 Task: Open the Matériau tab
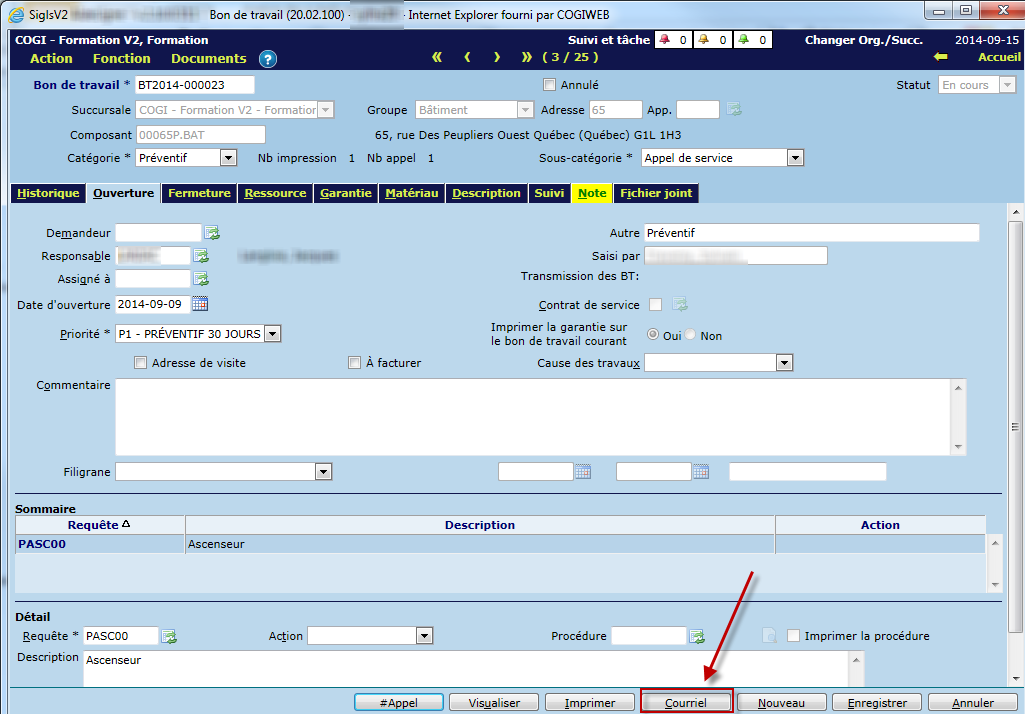pos(411,194)
